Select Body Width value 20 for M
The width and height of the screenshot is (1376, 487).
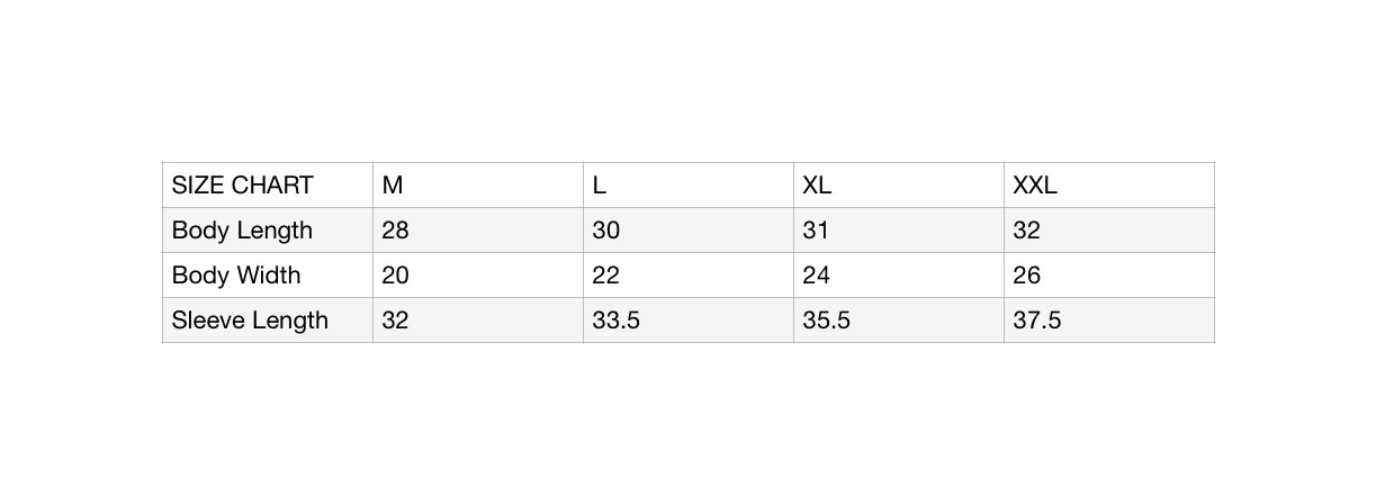(x=395, y=275)
